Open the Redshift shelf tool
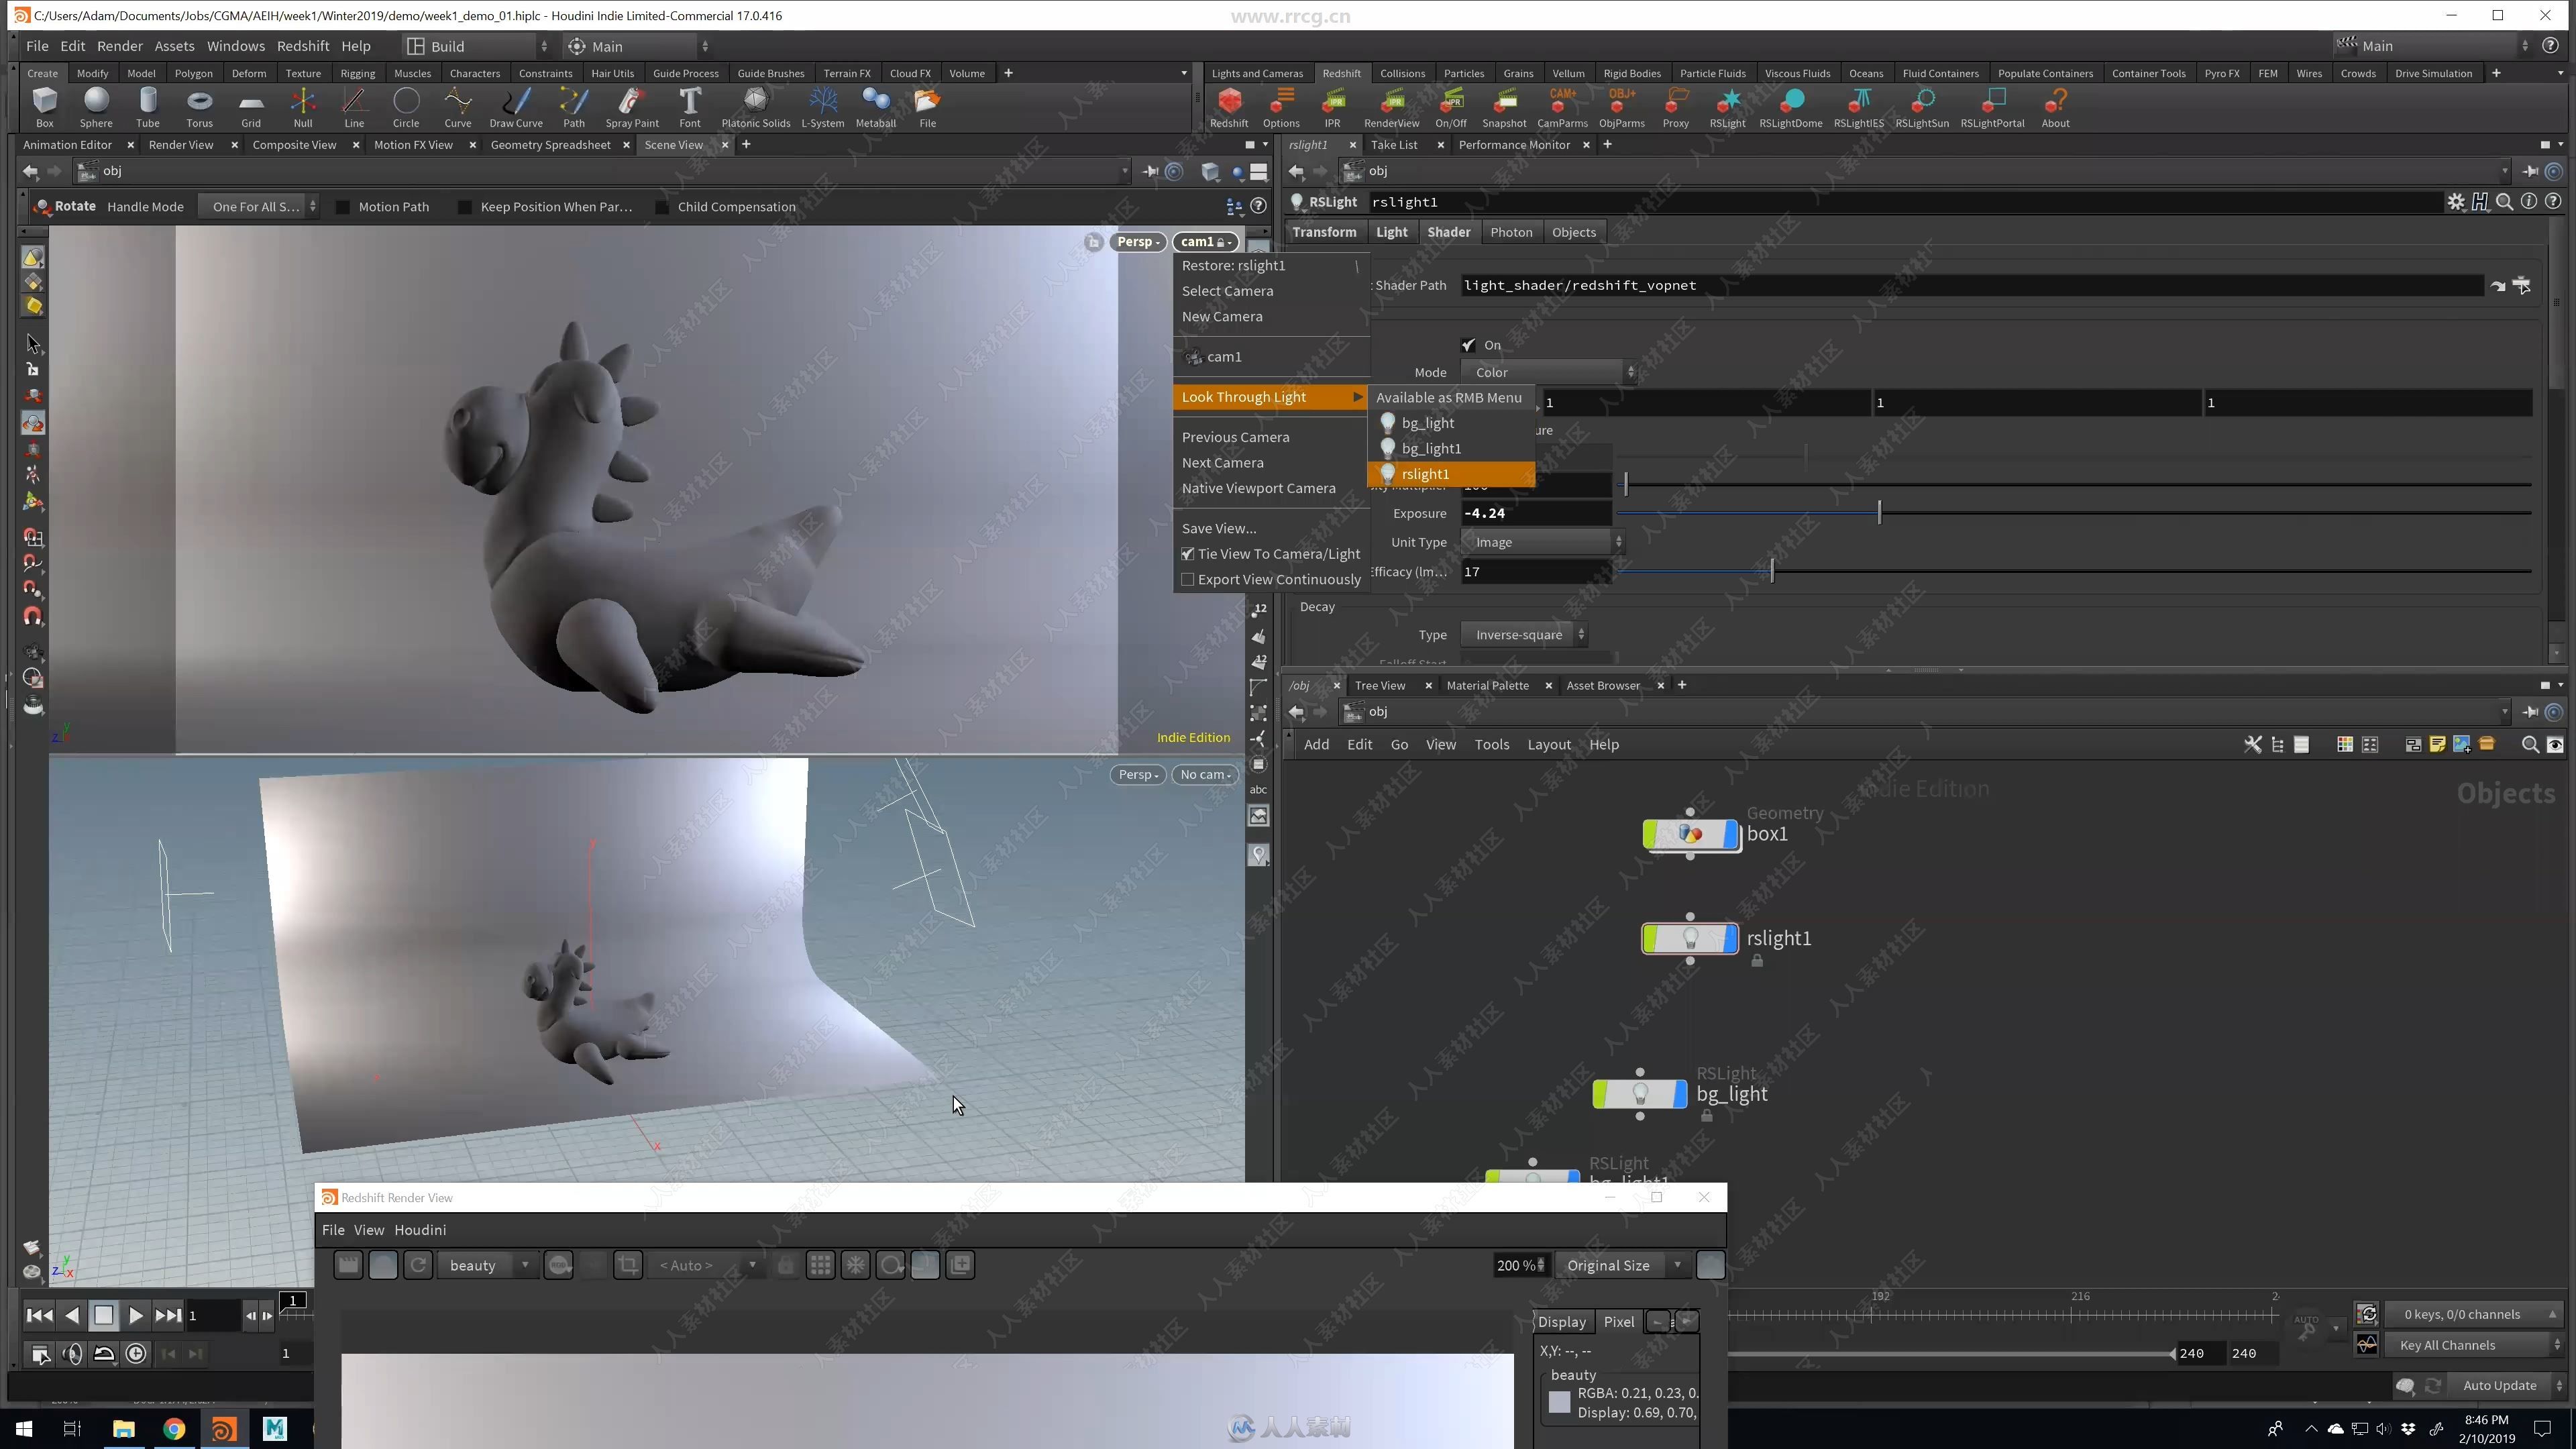Viewport: 2576px width, 1449px height. click(1229, 107)
